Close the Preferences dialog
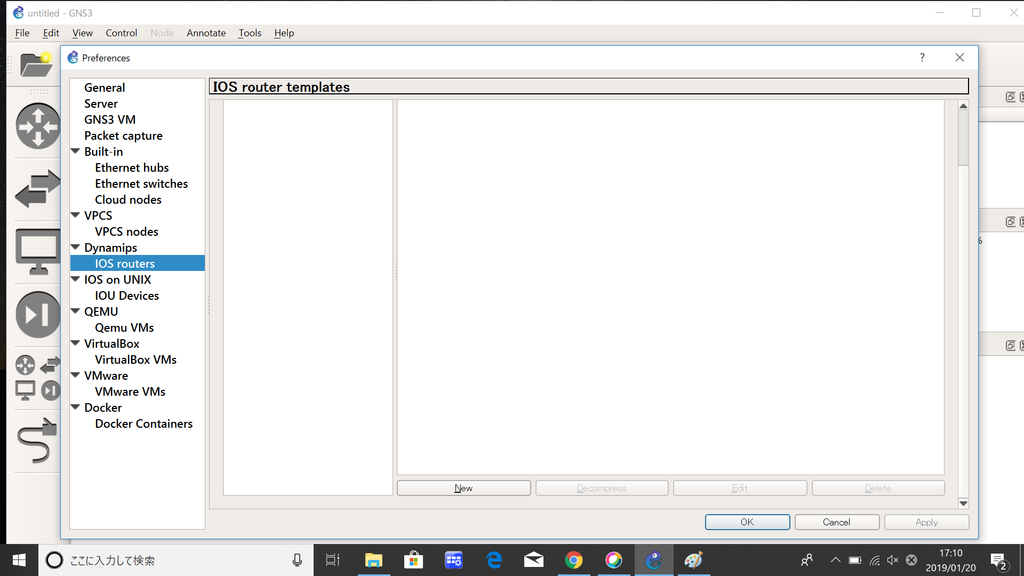This screenshot has width=1024, height=576. tap(959, 57)
